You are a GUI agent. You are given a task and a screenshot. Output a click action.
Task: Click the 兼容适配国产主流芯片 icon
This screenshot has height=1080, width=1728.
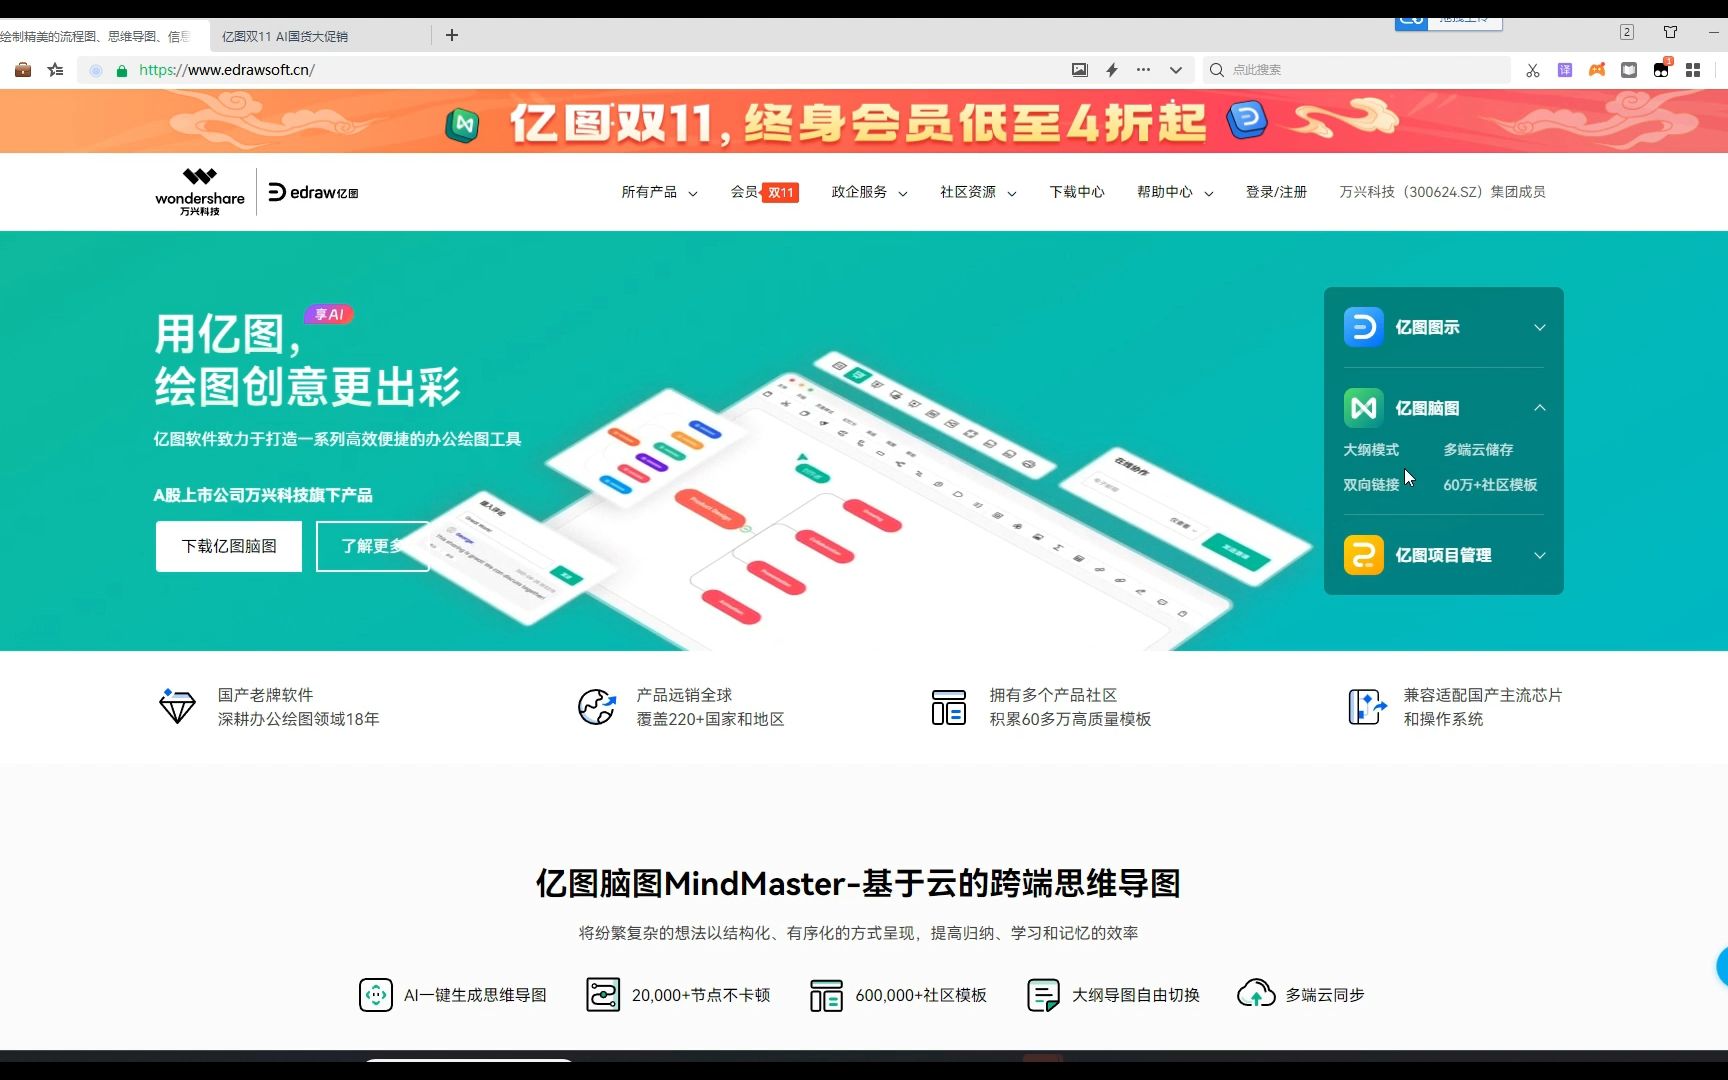(x=1367, y=707)
